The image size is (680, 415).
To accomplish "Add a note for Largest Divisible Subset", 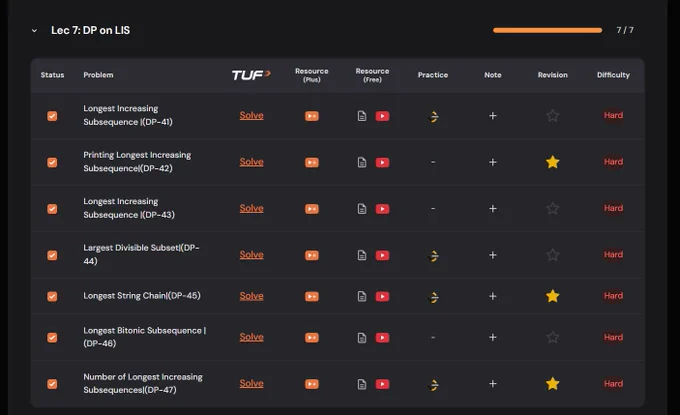I will pyautogui.click(x=493, y=255).
